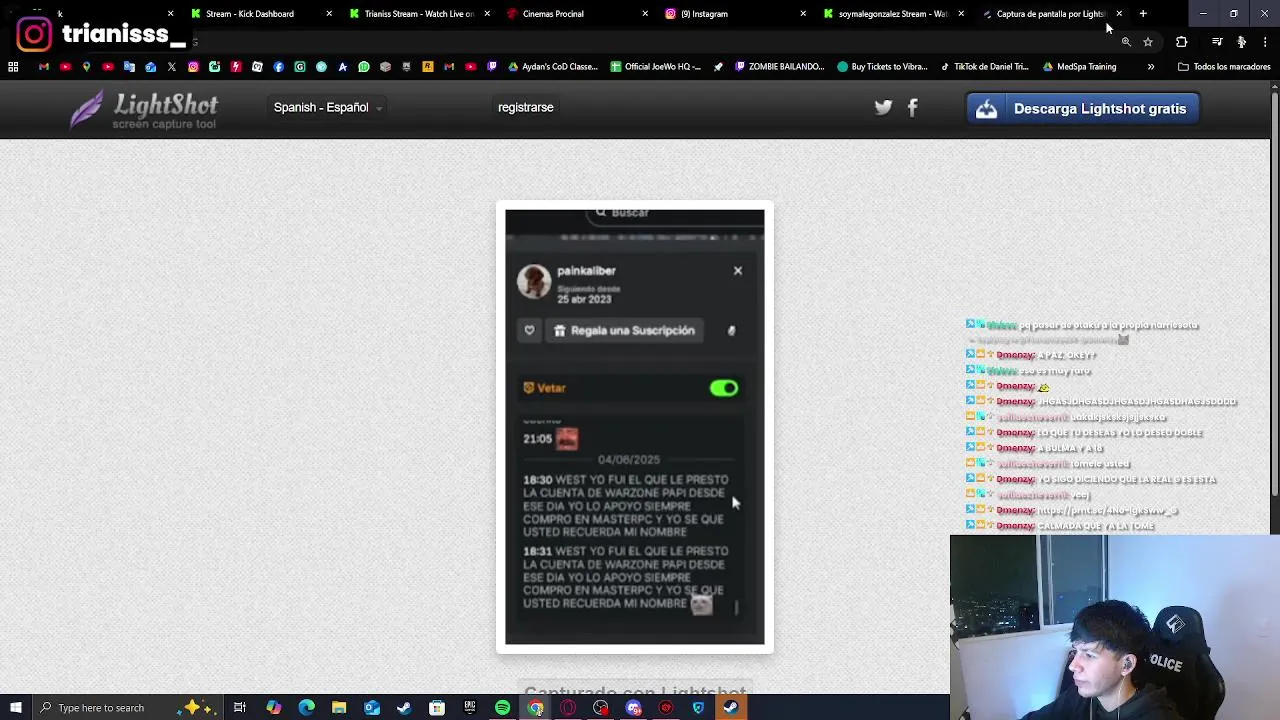This screenshot has height=720, width=1280.
Task: Open the Twitter icon in Lightshot header
Action: [883, 108]
